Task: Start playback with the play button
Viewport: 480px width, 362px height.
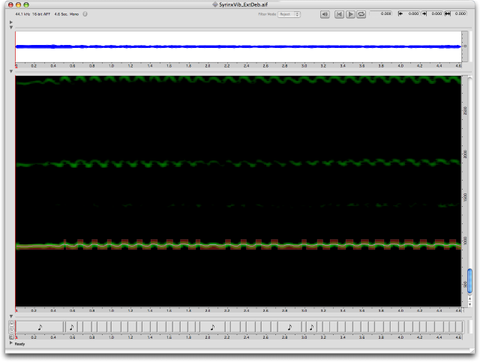Action: coord(350,14)
